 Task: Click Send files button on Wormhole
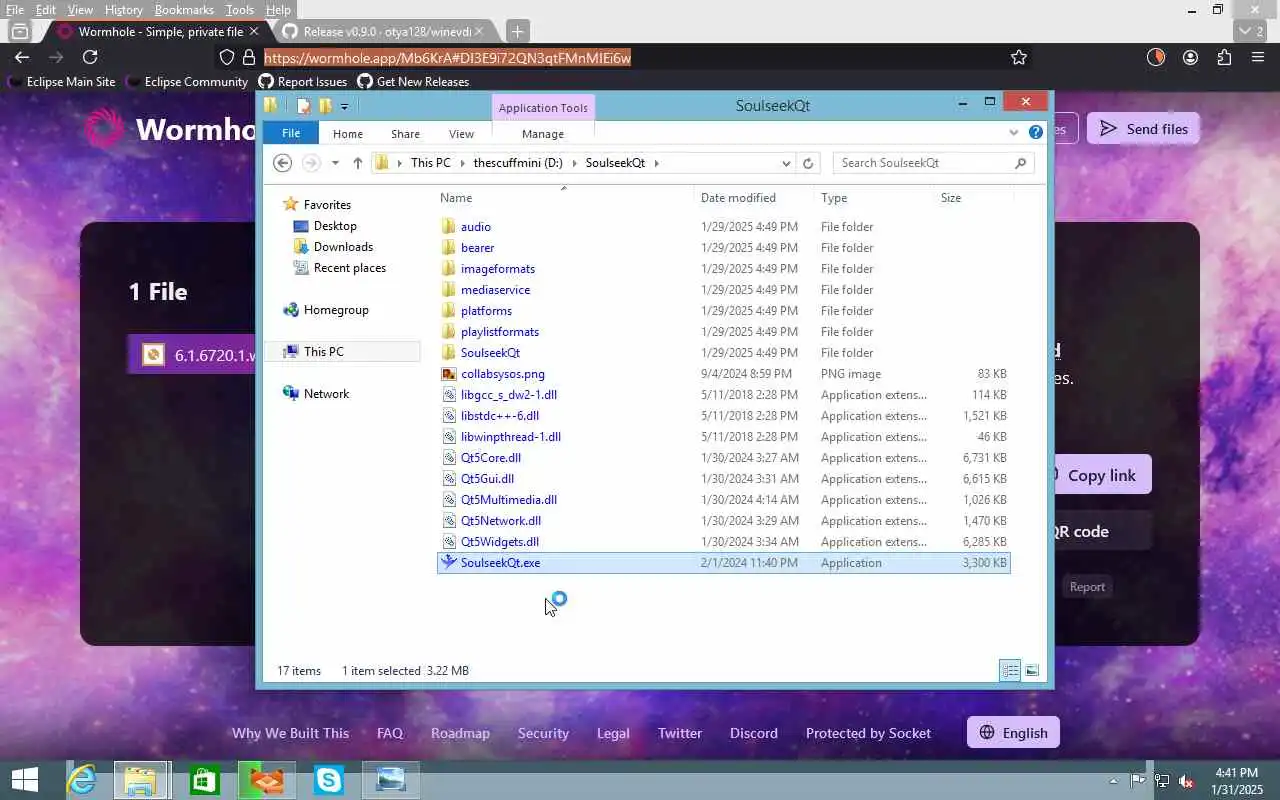(1143, 128)
